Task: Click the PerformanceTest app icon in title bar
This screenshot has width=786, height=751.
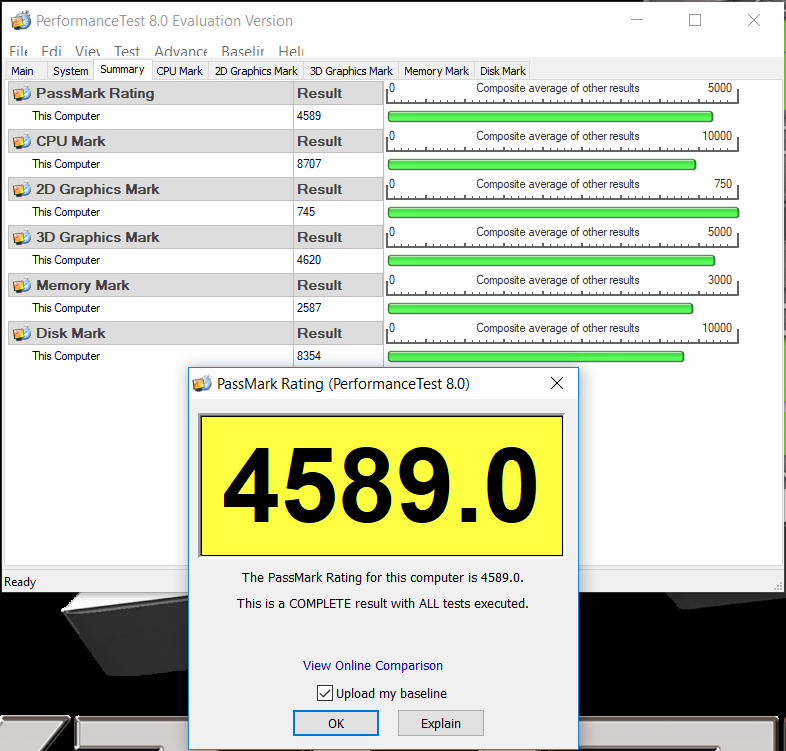Action: pyautogui.click(x=21, y=21)
